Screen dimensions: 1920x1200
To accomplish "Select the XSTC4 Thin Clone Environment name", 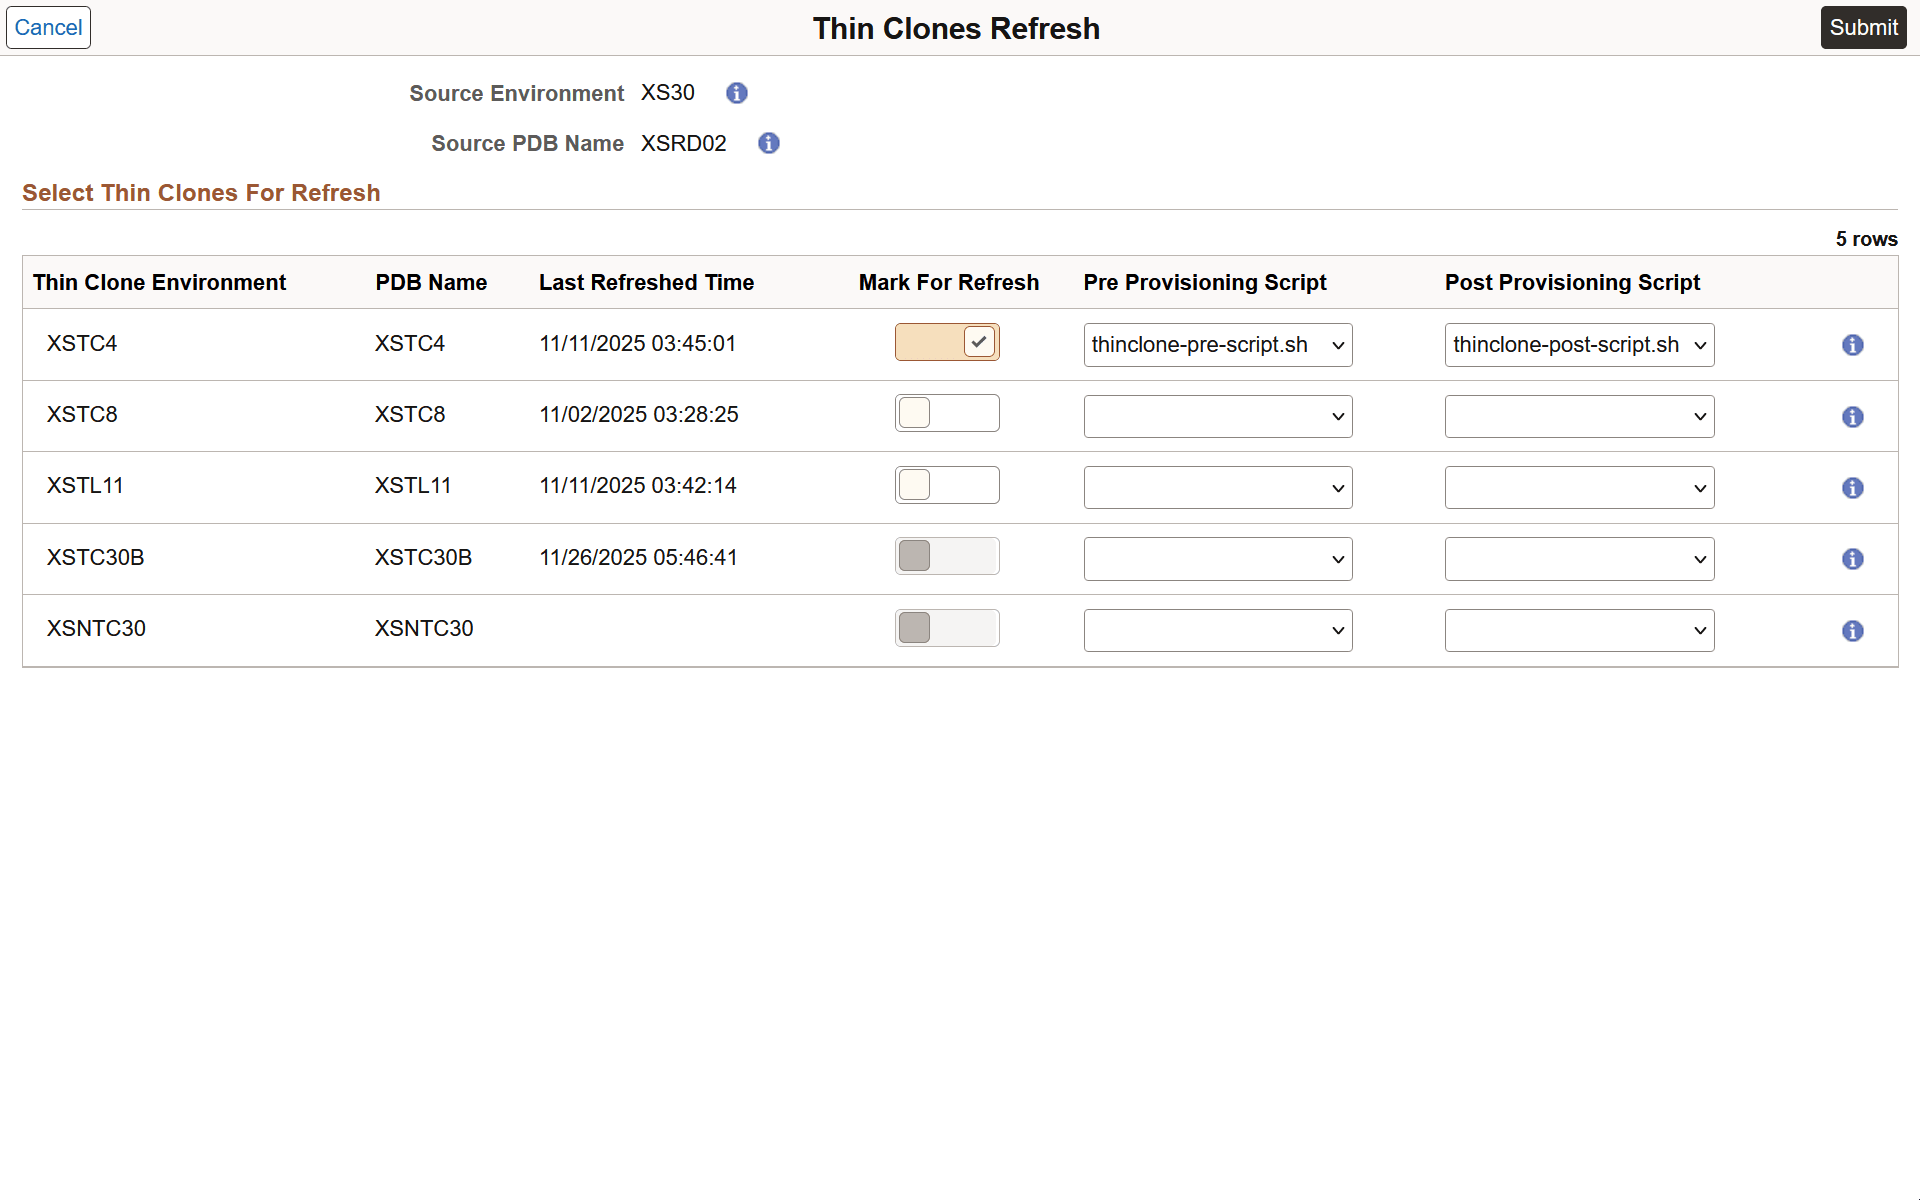I will coord(82,343).
